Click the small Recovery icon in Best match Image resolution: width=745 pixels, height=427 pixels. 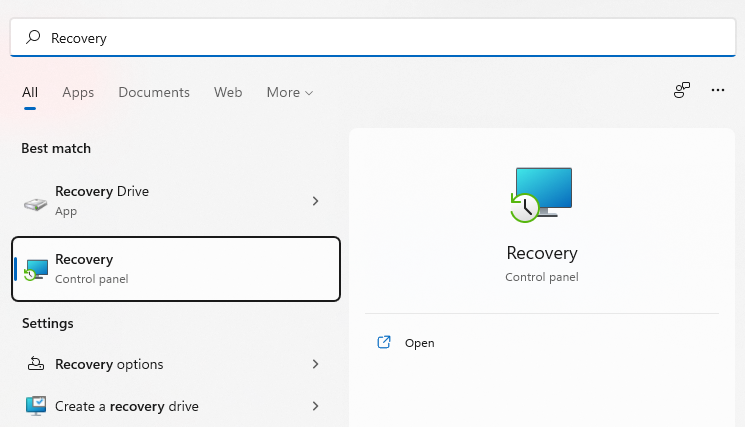click(x=36, y=269)
